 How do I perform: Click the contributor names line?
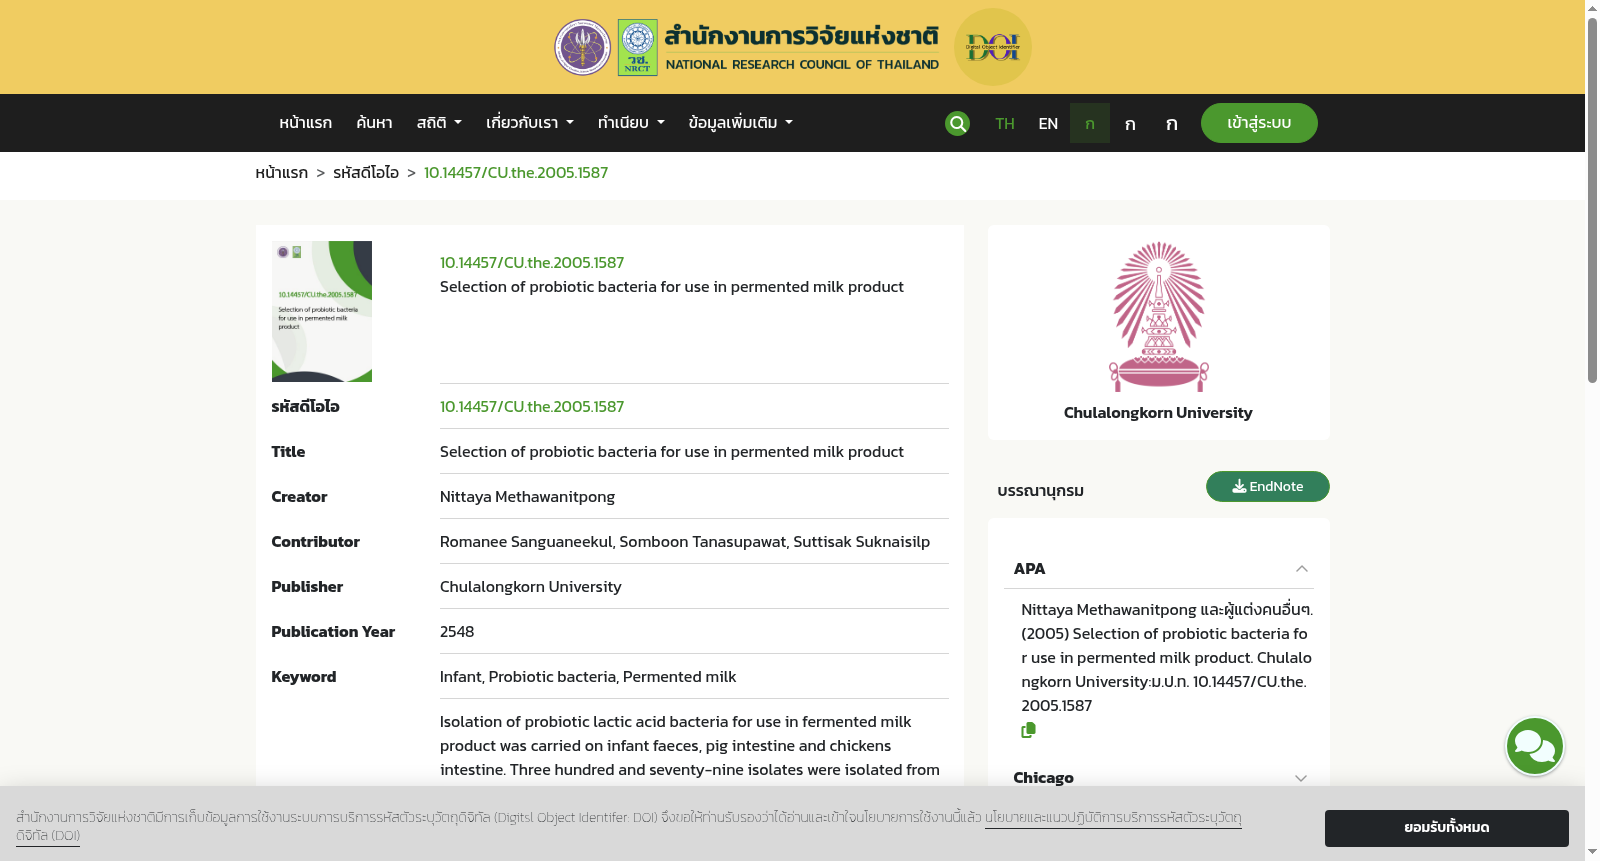click(x=685, y=541)
